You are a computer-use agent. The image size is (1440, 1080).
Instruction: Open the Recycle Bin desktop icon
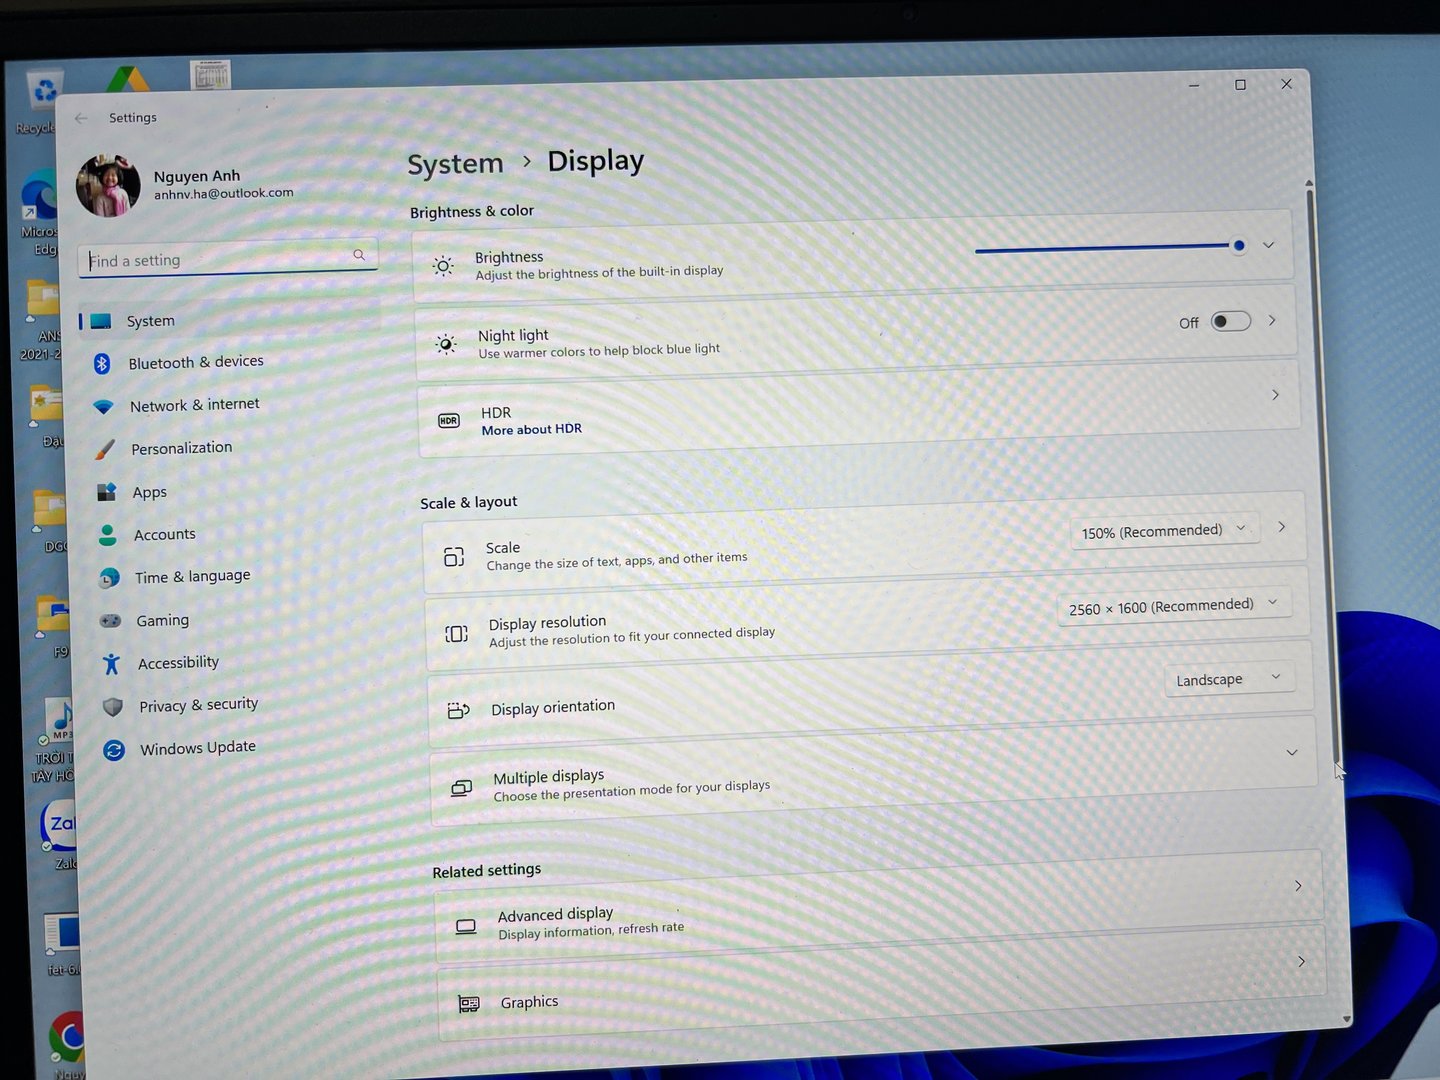42,95
